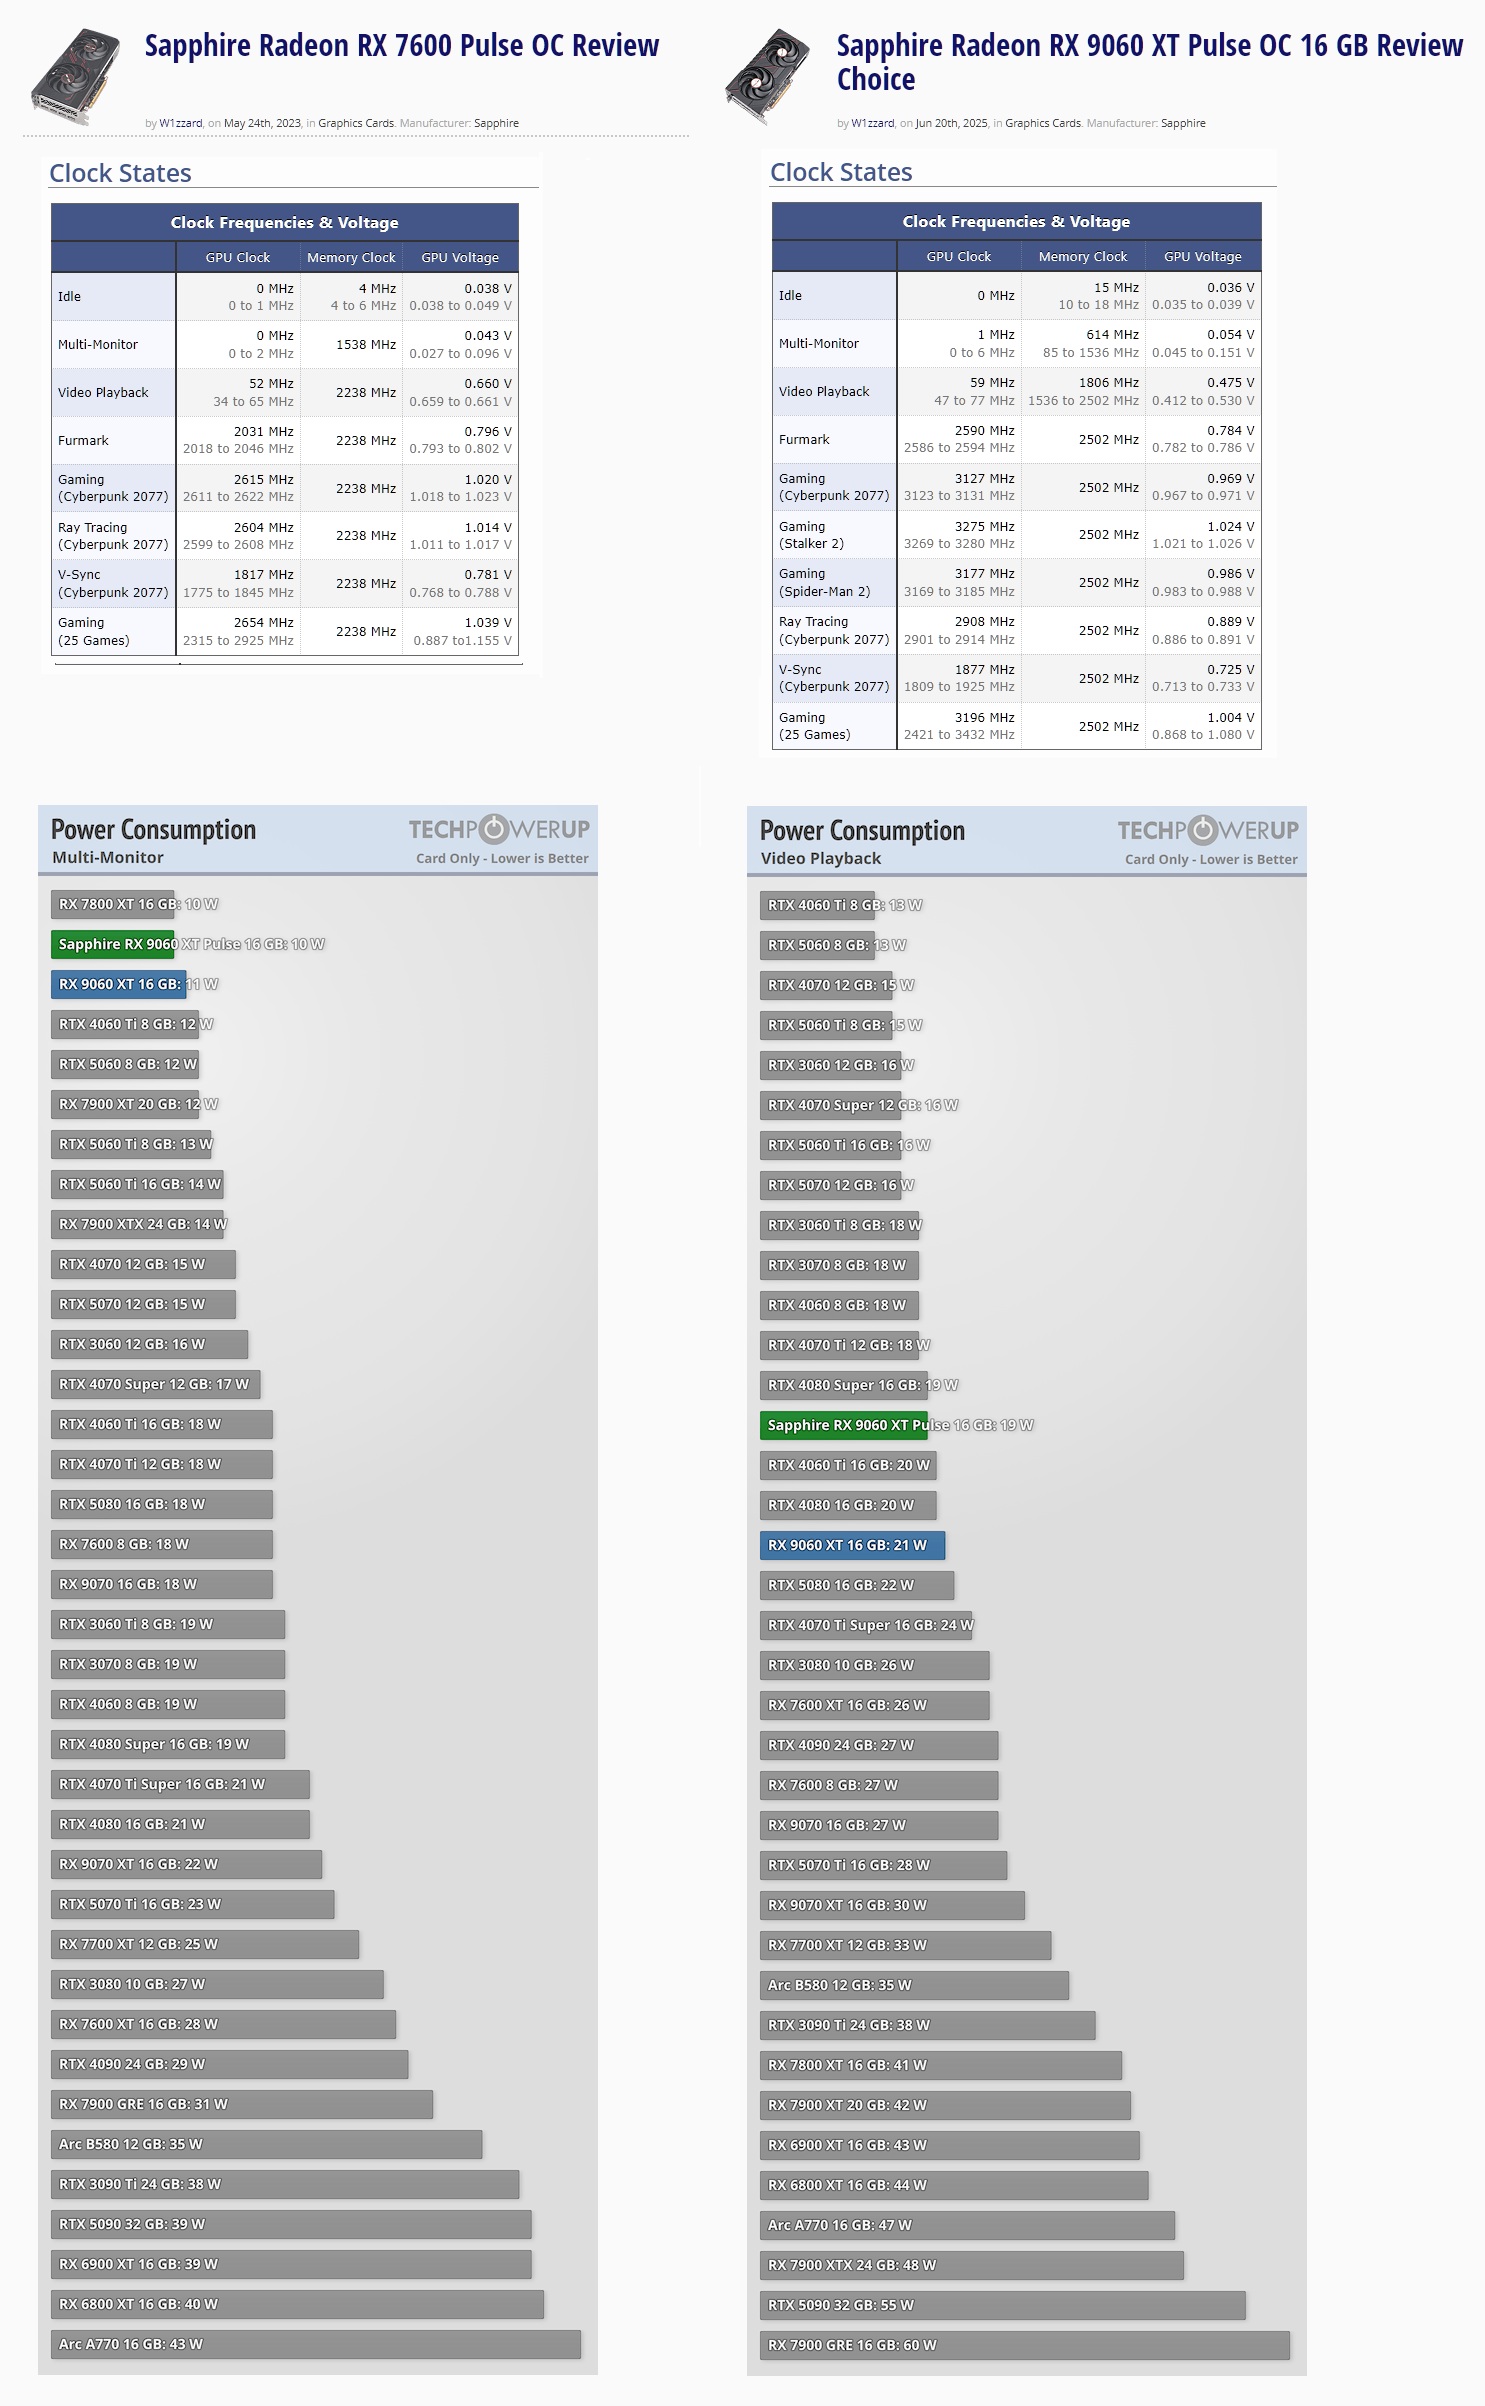
Task: Click RX 7900 GRE 16 GB: 60 W bar
Action: click(x=1025, y=2345)
